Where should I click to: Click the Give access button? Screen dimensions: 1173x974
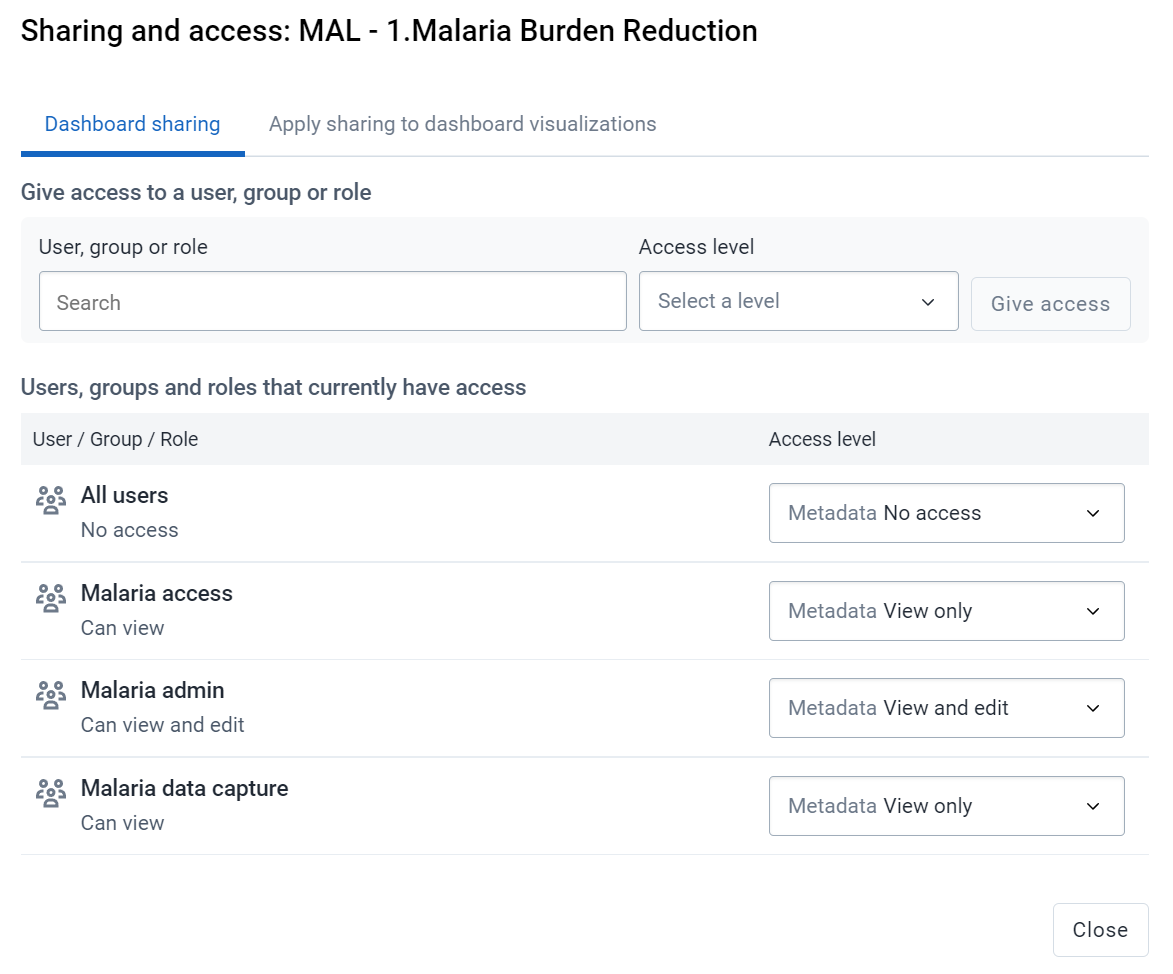[1050, 304]
